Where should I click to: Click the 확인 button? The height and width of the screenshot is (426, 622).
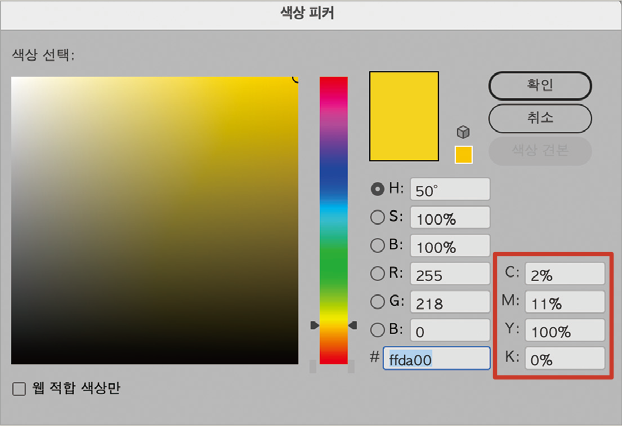coord(540,85)
